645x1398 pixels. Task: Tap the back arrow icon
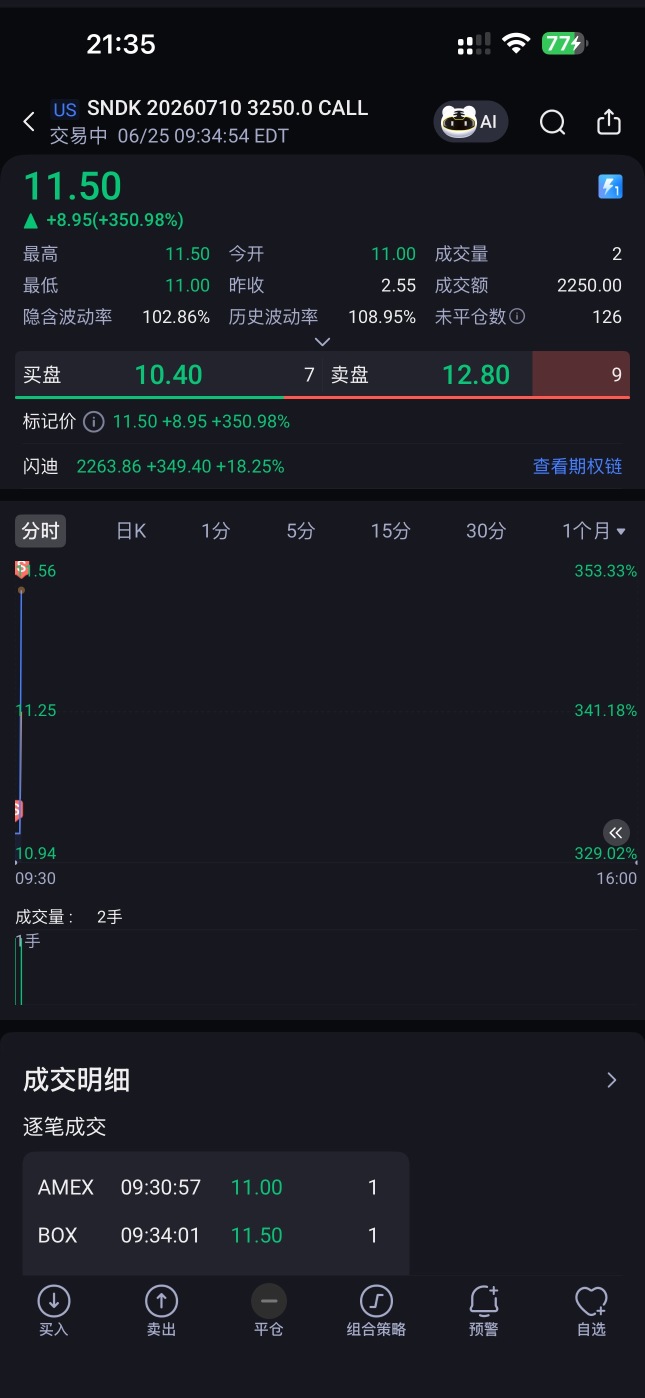point(29,122)
